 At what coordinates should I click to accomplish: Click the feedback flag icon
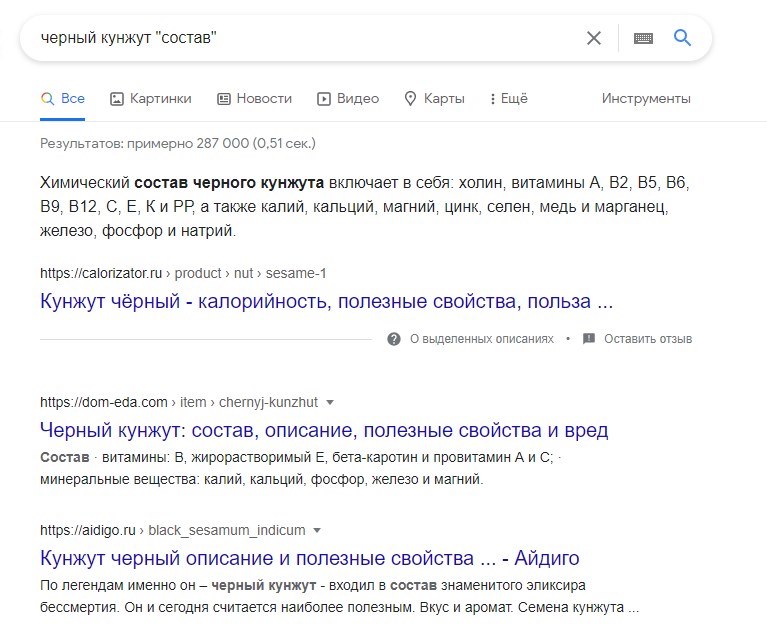point(589,339)
